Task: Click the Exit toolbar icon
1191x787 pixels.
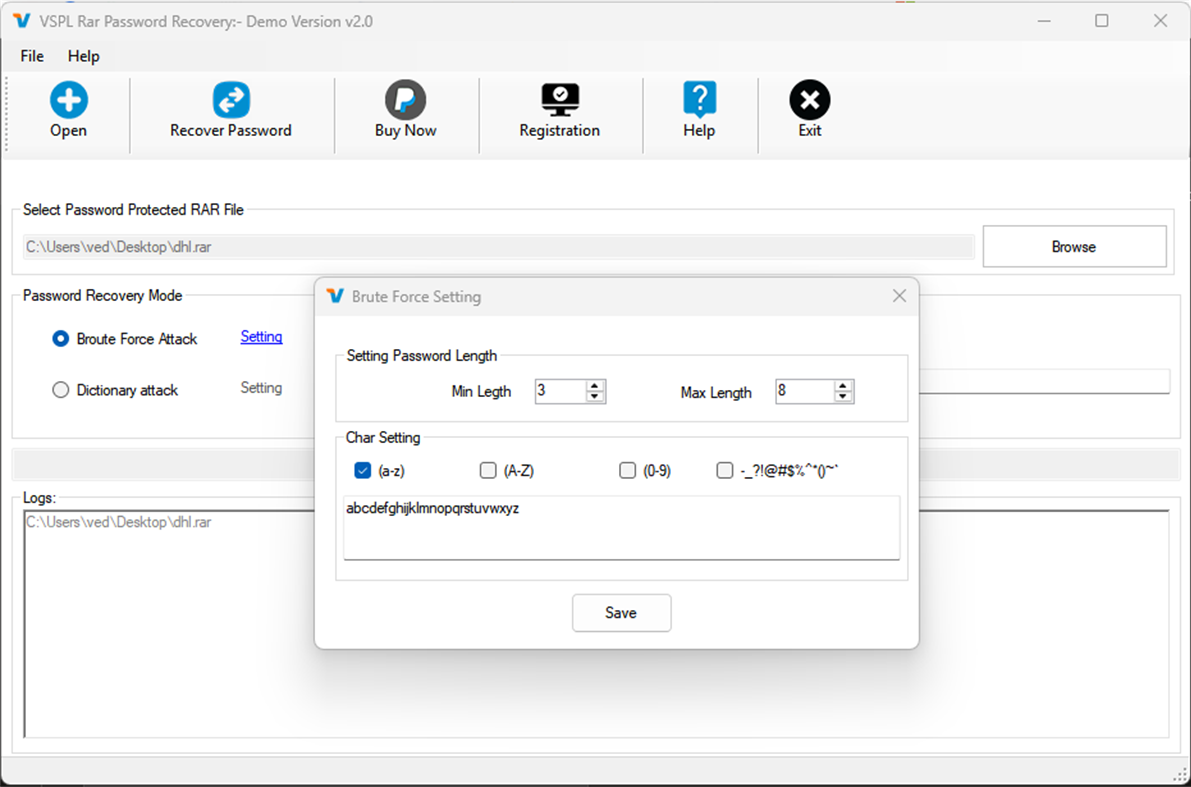Action: click(809, 100)
